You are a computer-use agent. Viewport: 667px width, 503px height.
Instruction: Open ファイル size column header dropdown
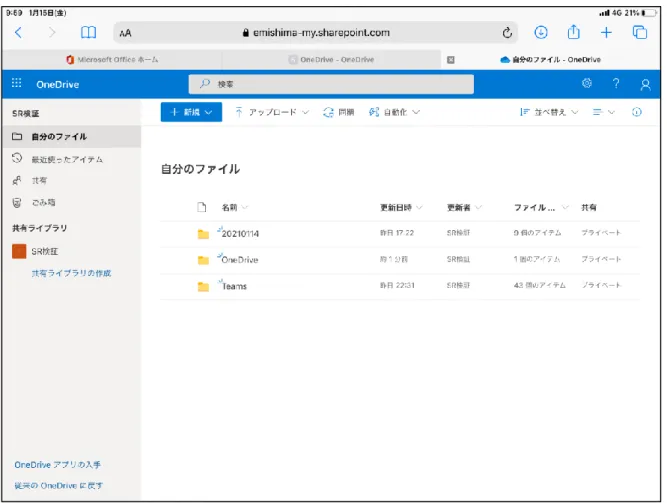pyautogui.click(x=541, y=207)
